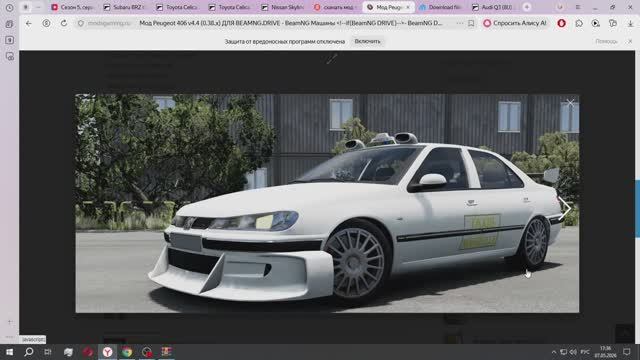Add sidebar item with plus icon

10,322
